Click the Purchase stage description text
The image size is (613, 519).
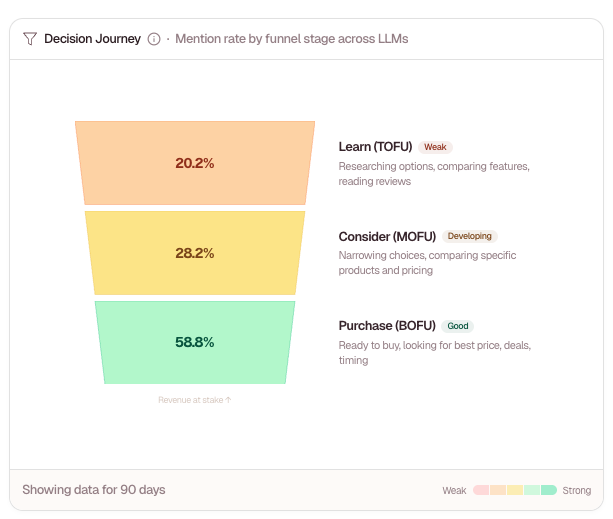coord(434,352)
